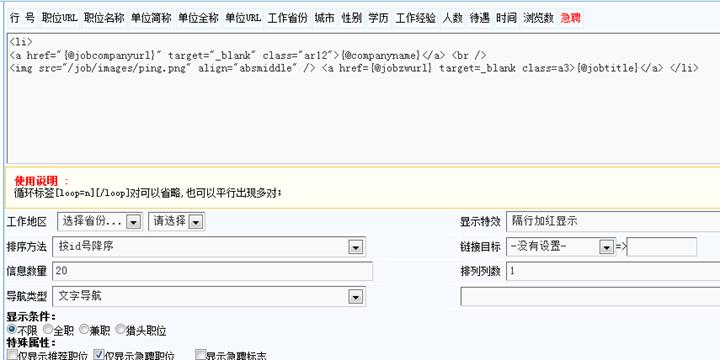Insert the 待遇 tag

pos(479,18)
